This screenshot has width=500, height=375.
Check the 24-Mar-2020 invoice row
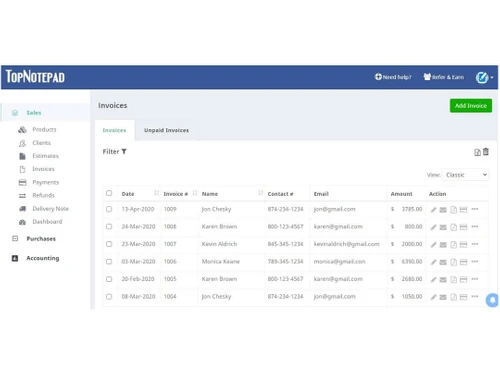(109, 227)
